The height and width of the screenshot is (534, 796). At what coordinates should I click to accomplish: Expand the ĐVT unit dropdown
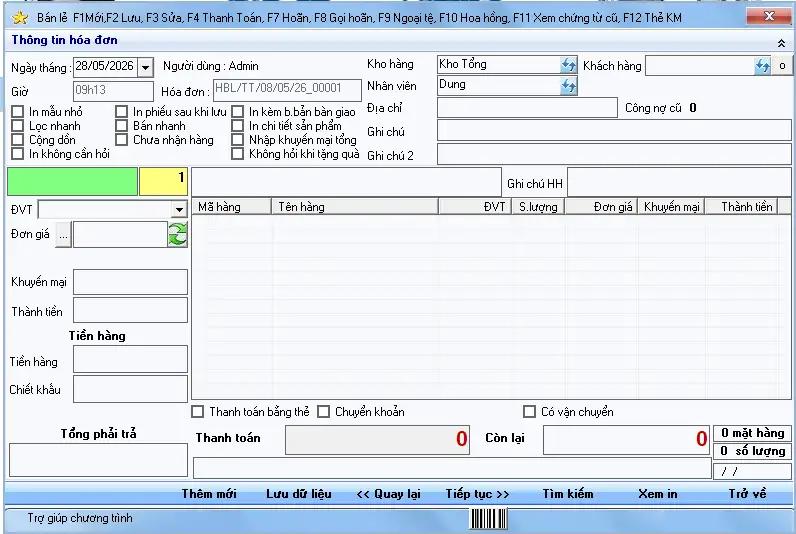pos(179,209)
